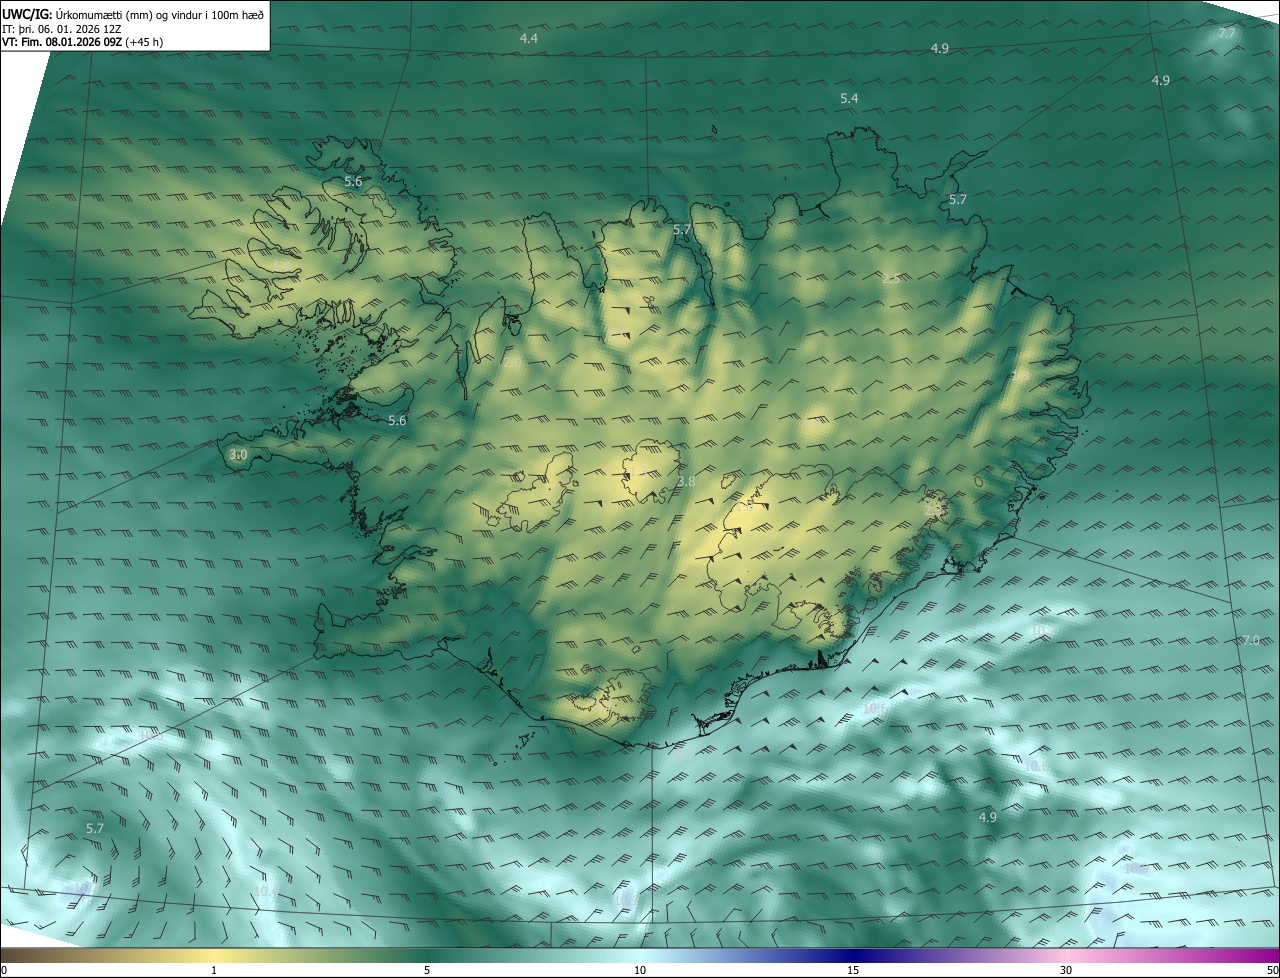Screen dimensions: 1280x978
Task: Click the 4.4 precipitation value on the map
Action: tap(529, 38)
